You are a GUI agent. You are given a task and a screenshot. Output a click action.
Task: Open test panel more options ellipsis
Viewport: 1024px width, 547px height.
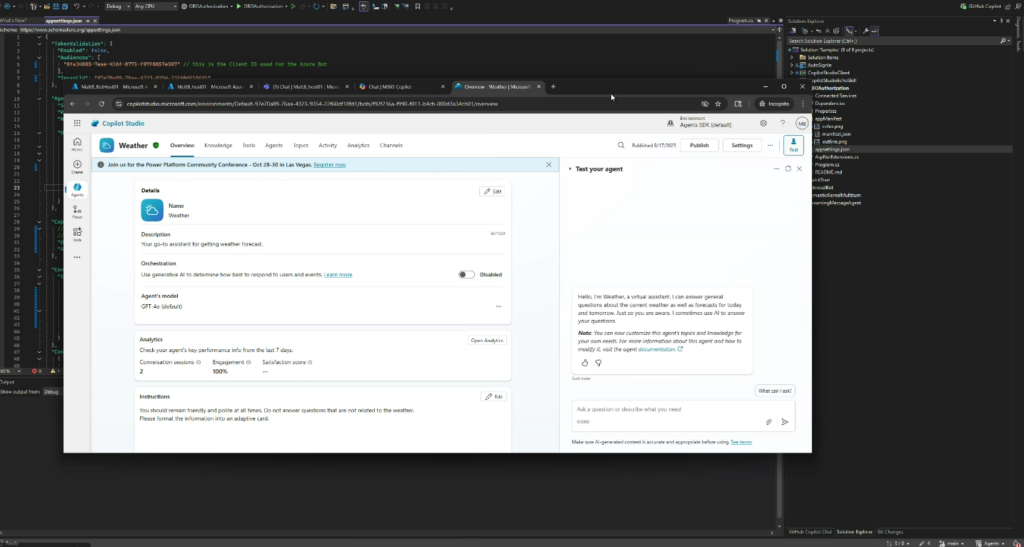tap(776, 168)
